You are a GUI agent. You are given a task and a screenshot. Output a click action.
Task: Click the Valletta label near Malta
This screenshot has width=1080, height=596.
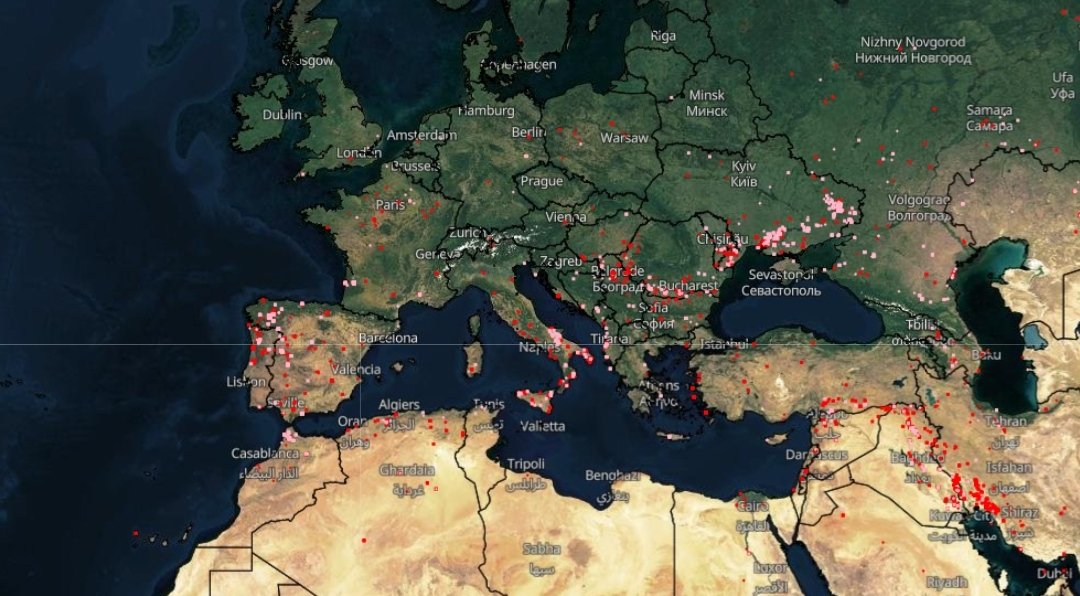543,426
